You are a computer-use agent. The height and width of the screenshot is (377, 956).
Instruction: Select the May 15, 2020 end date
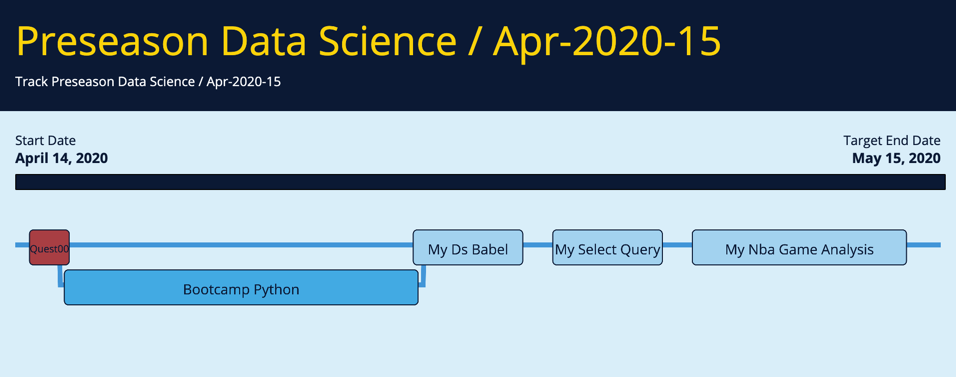click(x=896, y=159)
